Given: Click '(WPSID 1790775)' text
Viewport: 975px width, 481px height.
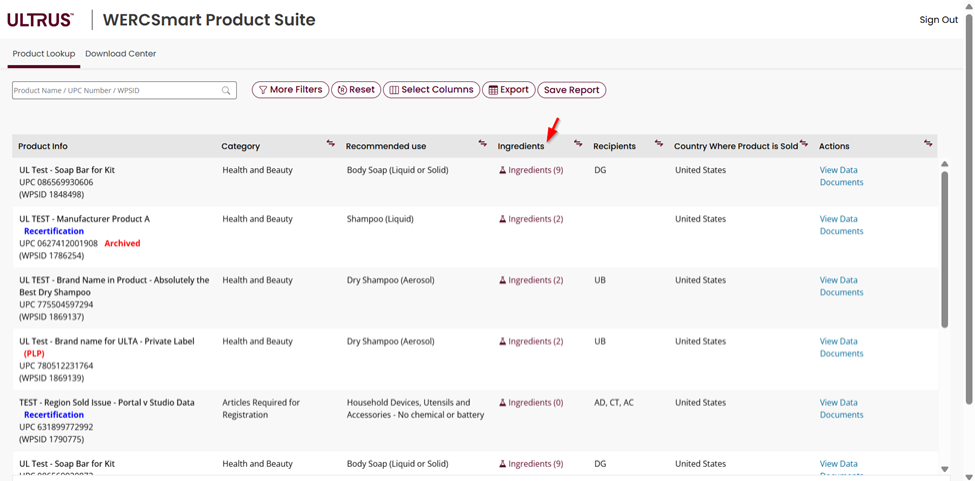Looking at the screenshot, I should 52,439.
